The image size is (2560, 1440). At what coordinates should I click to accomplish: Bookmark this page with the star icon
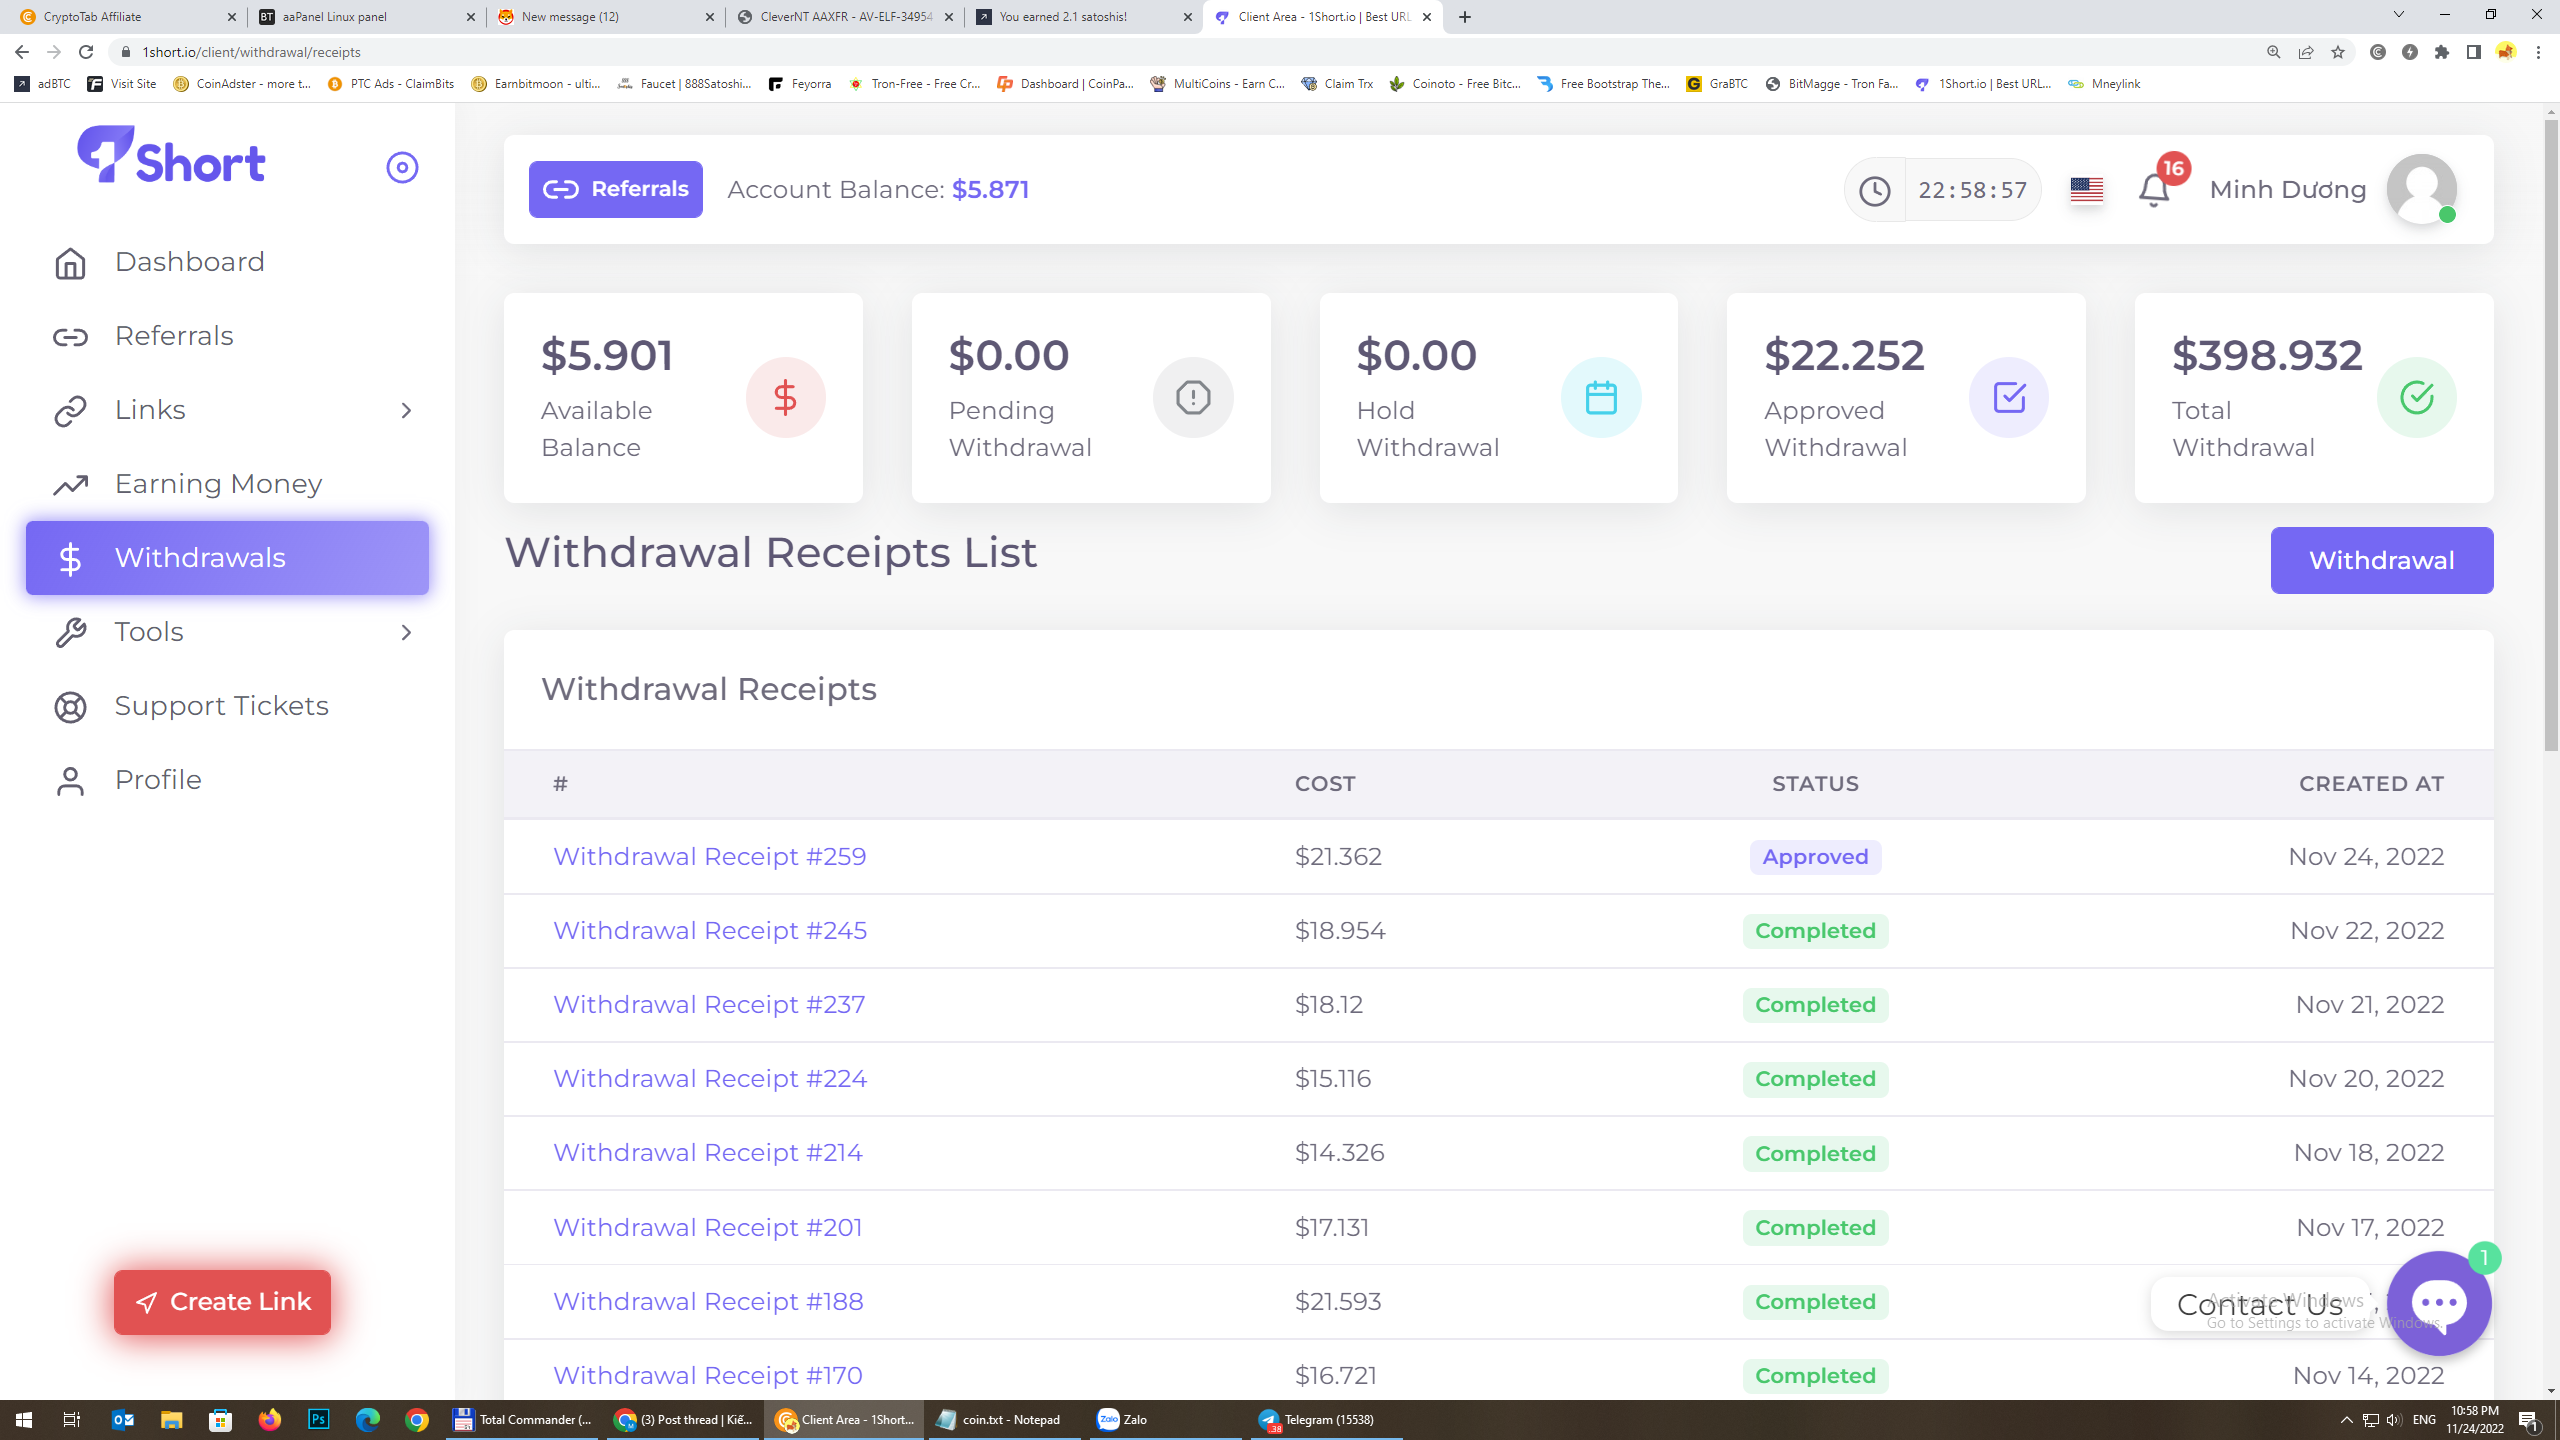(x=2337, y=52)
